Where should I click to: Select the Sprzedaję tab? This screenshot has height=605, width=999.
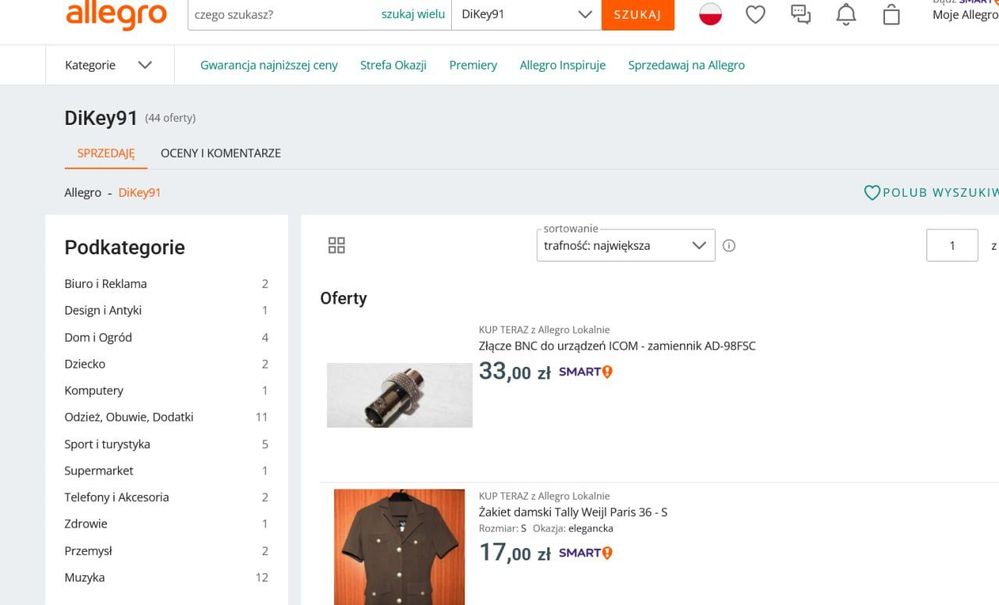tap(105, 153)
